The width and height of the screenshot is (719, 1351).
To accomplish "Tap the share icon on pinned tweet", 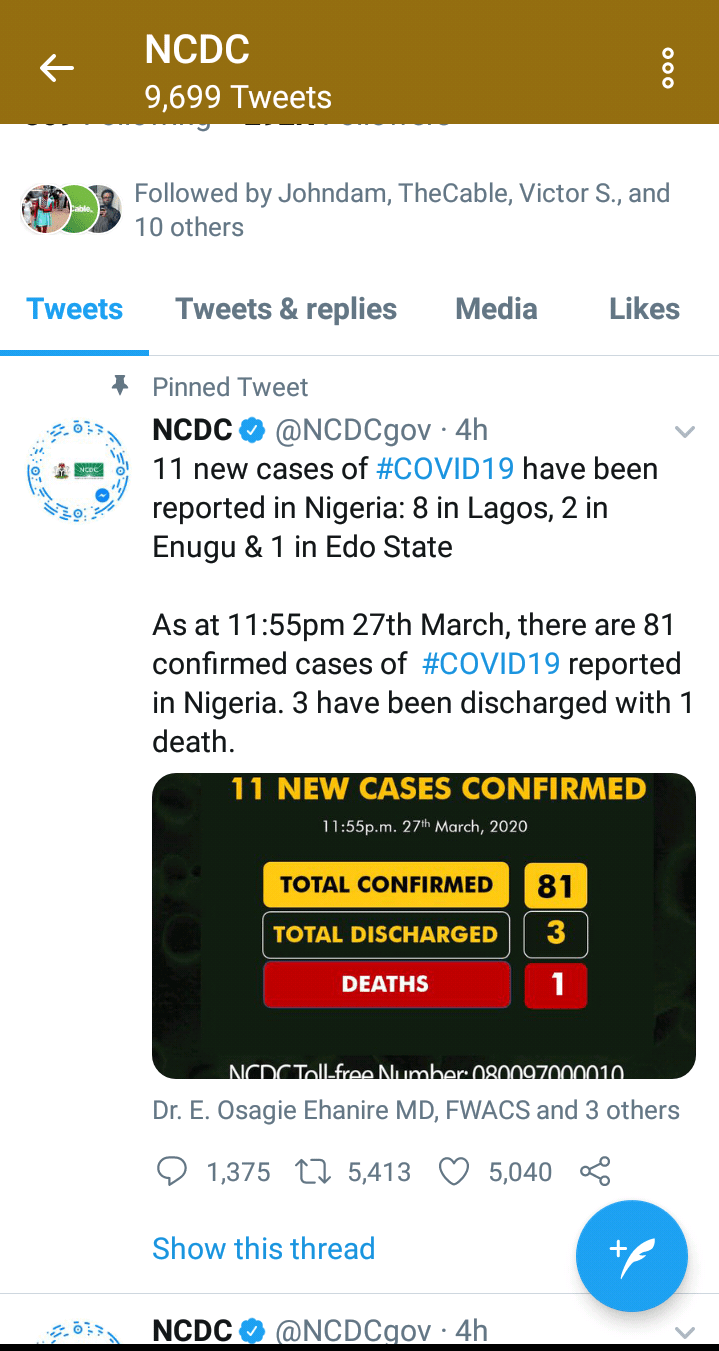I will point(595,1171).
